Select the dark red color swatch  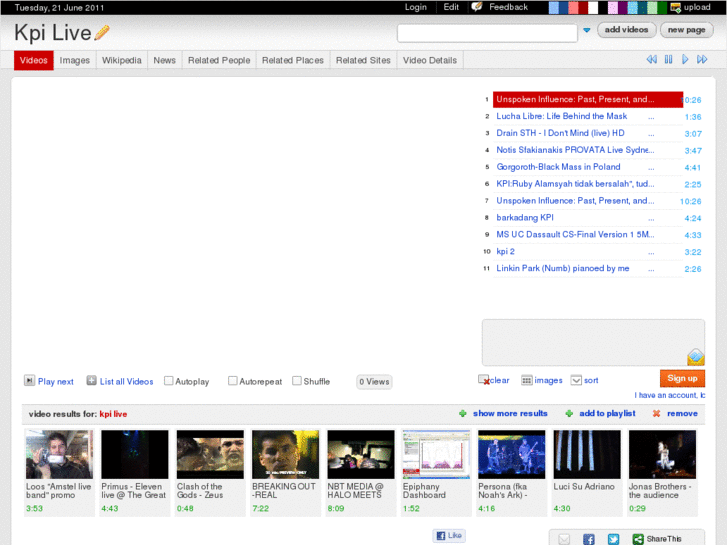coord(583,7)
